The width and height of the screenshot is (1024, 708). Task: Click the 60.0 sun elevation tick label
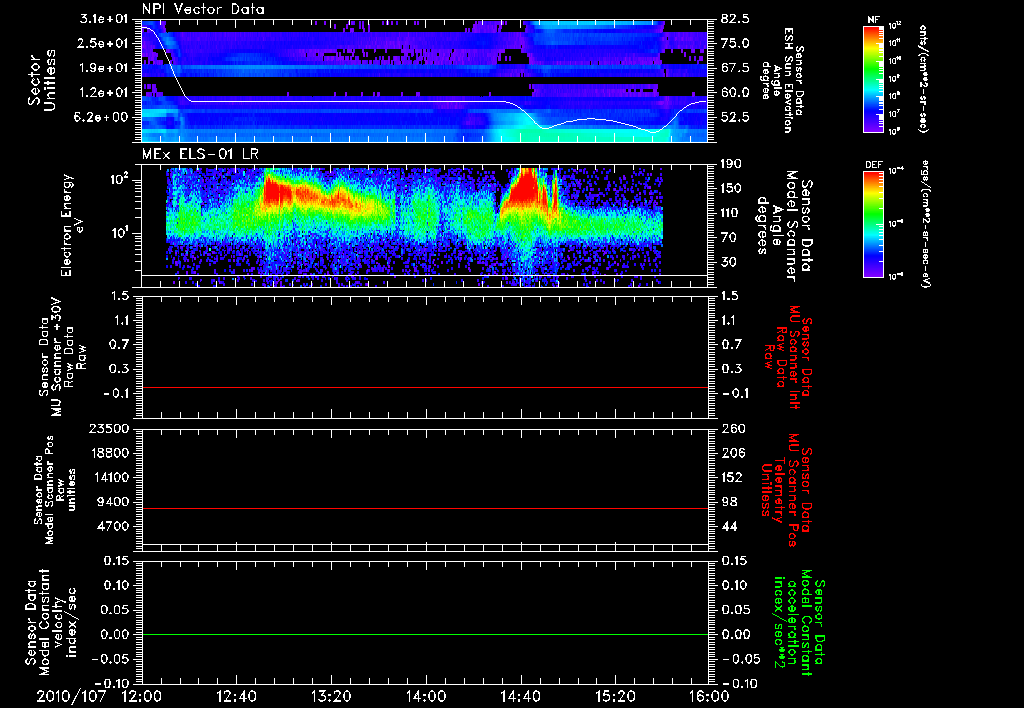click(x=736, y=92)
